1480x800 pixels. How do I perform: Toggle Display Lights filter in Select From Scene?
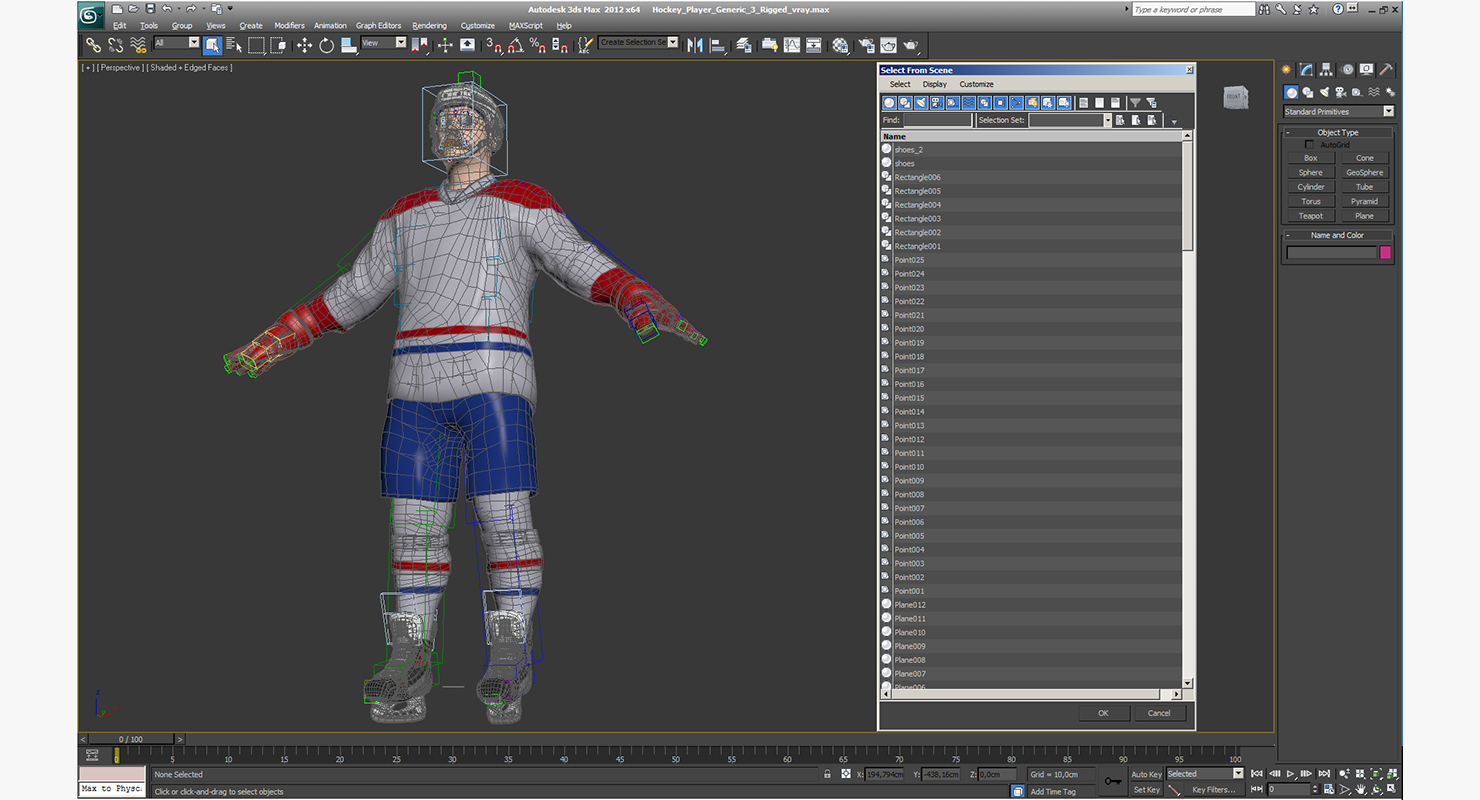tap(921, 103)
